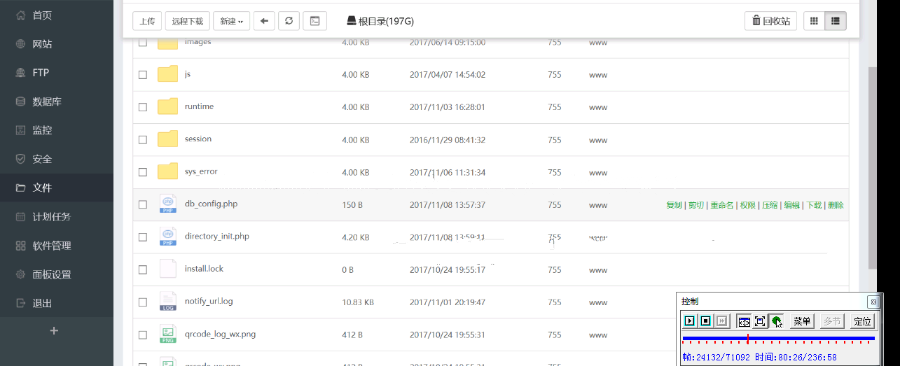The height and width of the screenshot is (366, 900).
Task: Tick the db_config.php checkbox
Action: pyautogui.click(x=143, y=204)
